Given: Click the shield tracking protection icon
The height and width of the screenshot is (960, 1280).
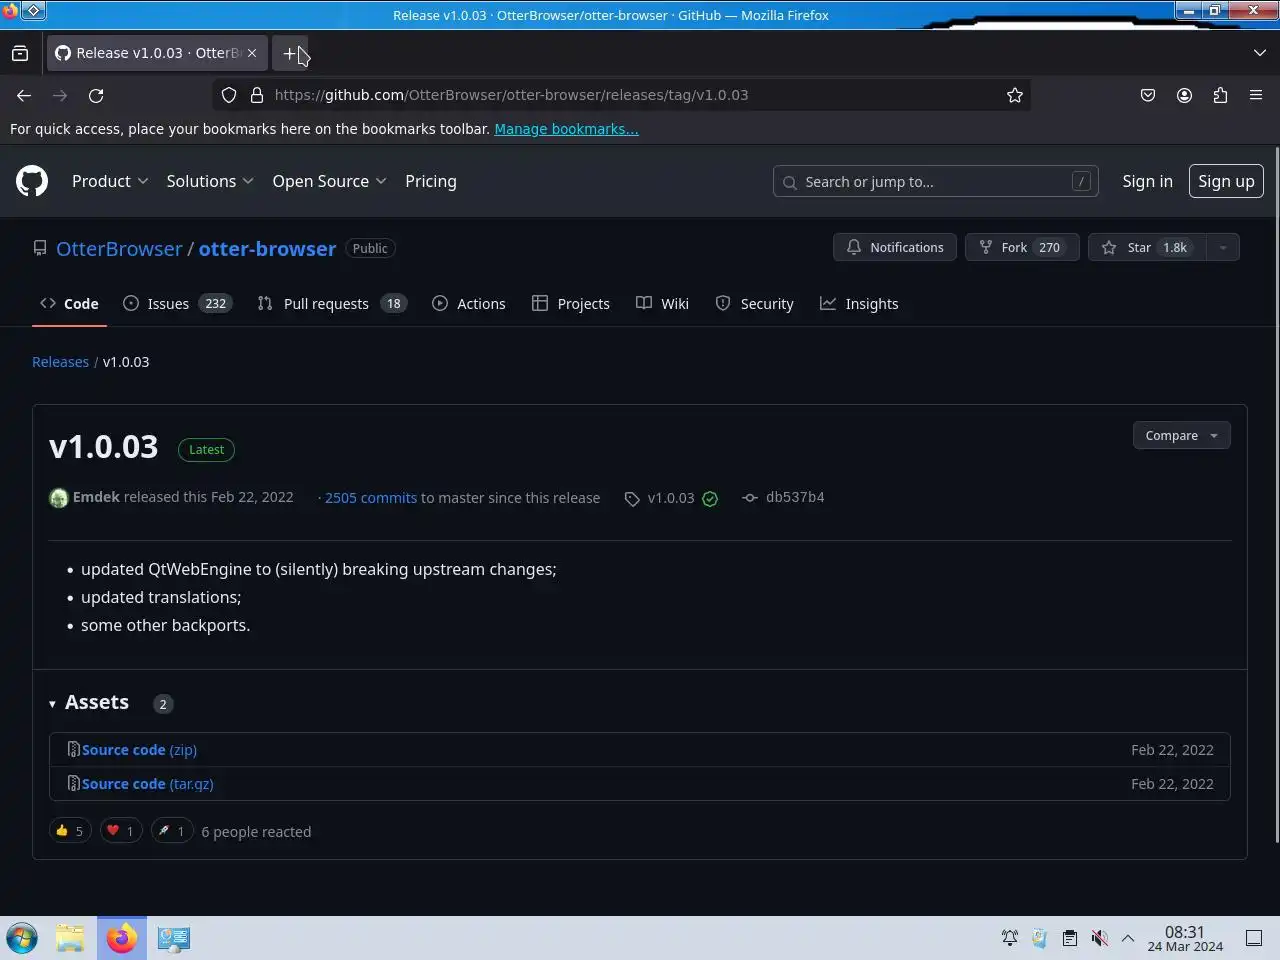Looking at the screenshot, I should coord(229,95).
